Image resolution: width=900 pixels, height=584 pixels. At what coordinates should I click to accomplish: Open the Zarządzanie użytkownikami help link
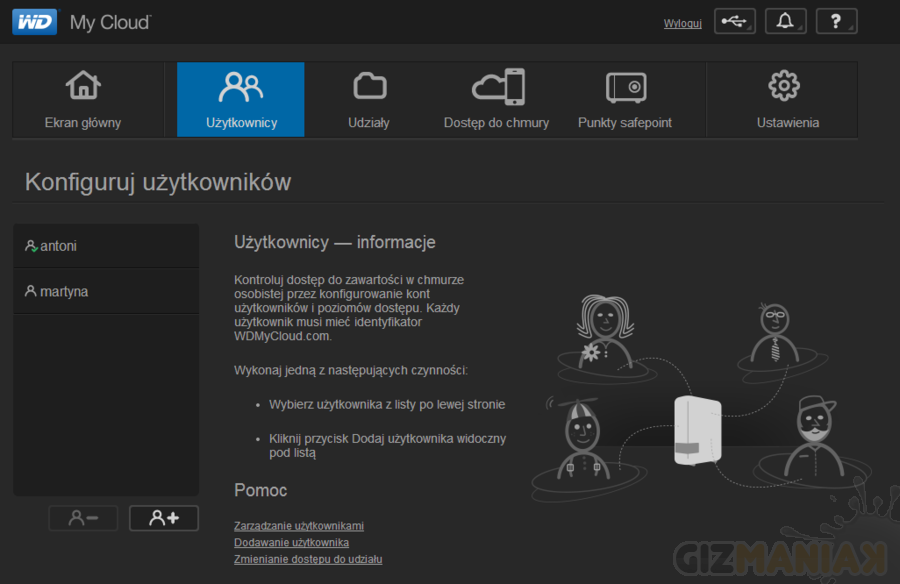[298, 526]
